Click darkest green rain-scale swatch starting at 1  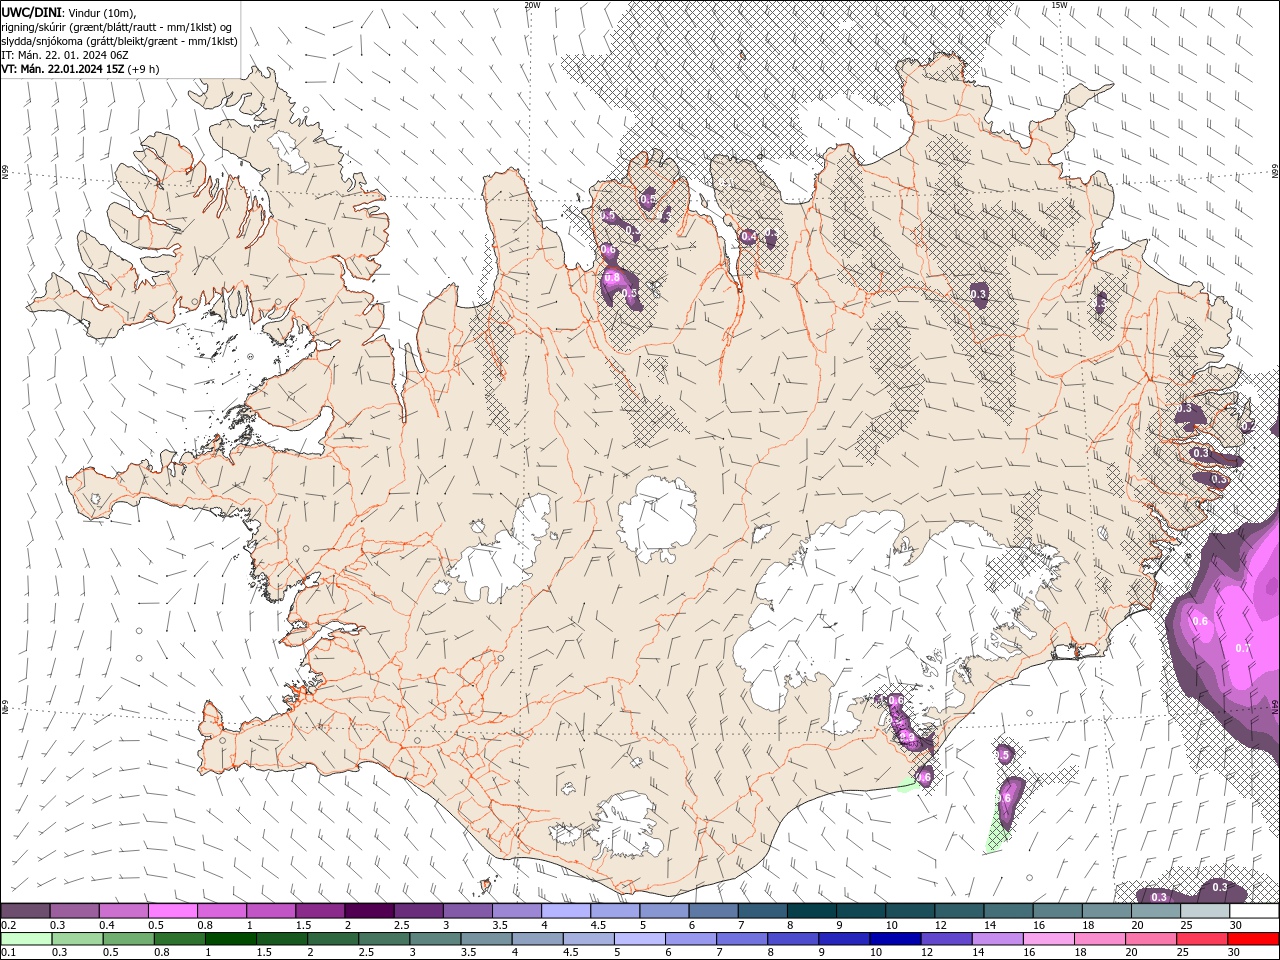231,939
